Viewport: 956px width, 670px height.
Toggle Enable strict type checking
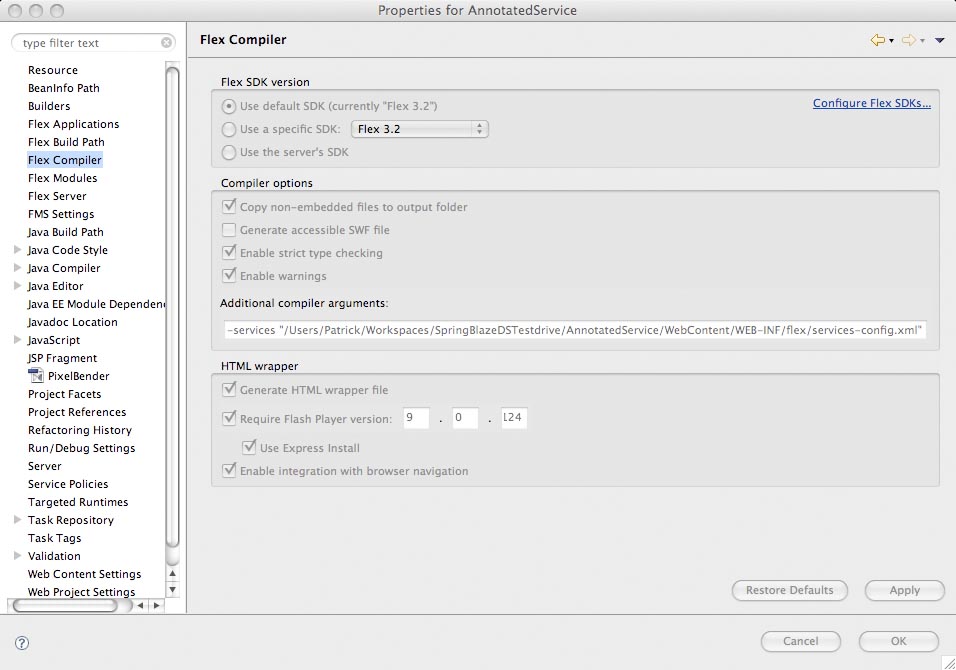click(x=229, y=252)
